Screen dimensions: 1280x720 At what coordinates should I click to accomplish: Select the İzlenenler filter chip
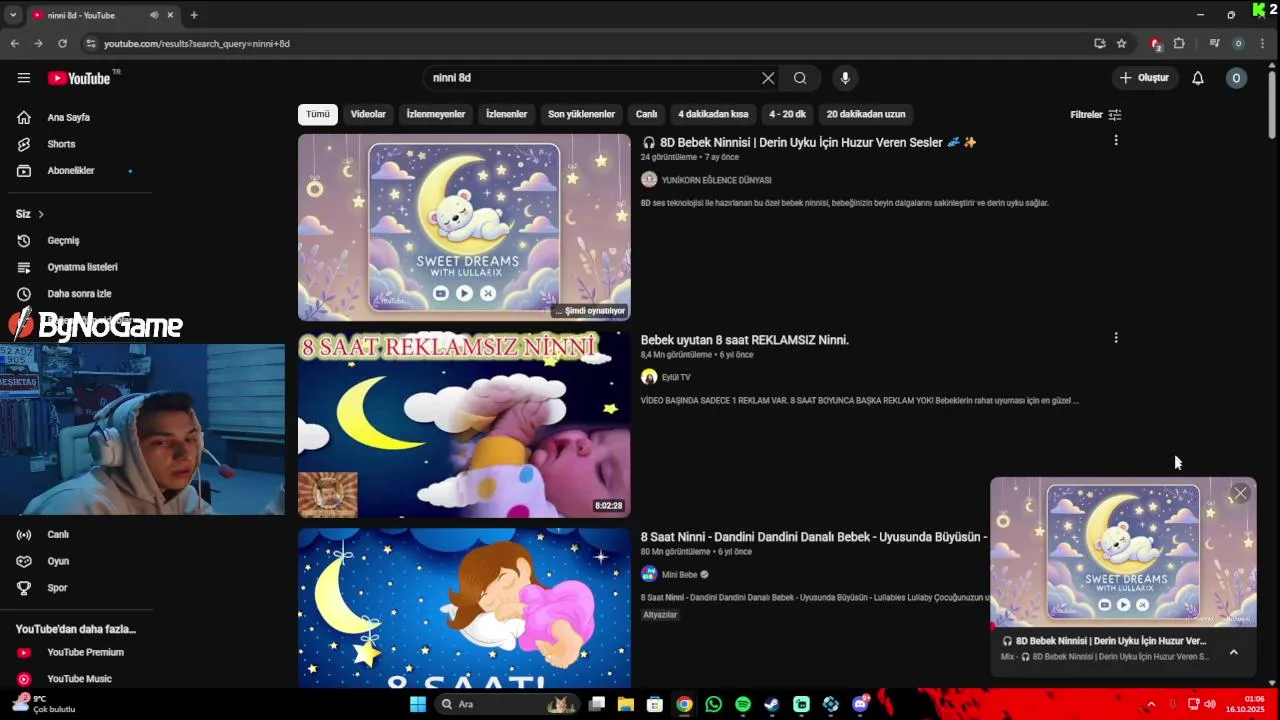click(506, 114)
